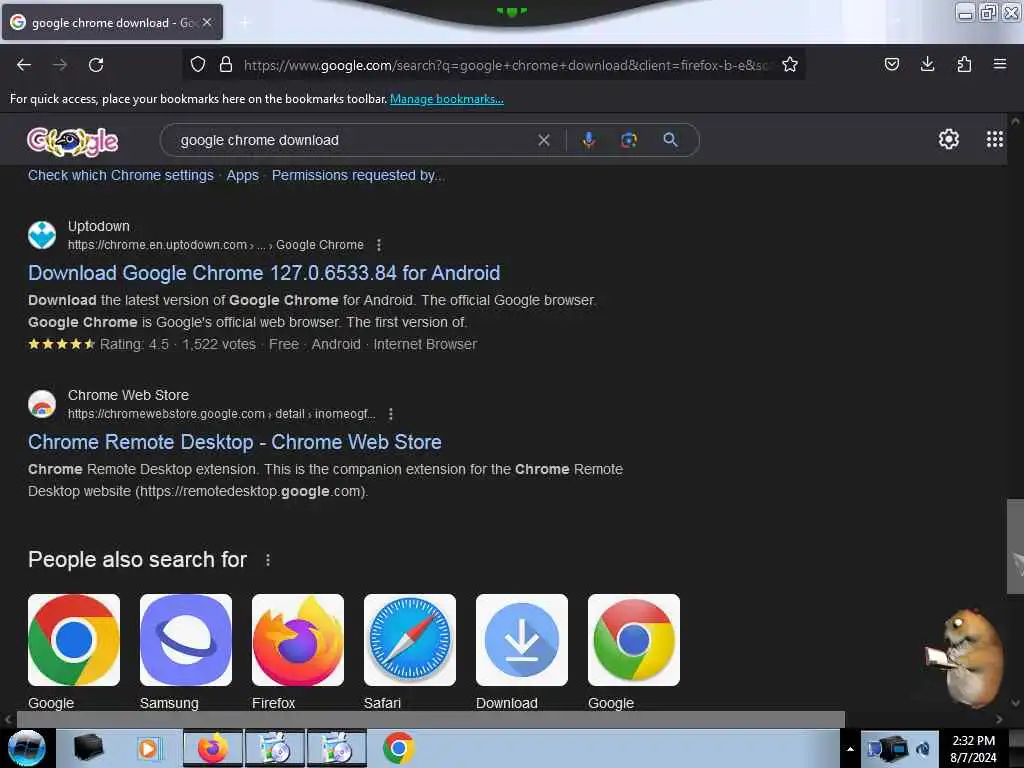The width and height of the screenshot is (1024, 768).
Task: Select the google chrome download tab
Action: pos(112,22)
